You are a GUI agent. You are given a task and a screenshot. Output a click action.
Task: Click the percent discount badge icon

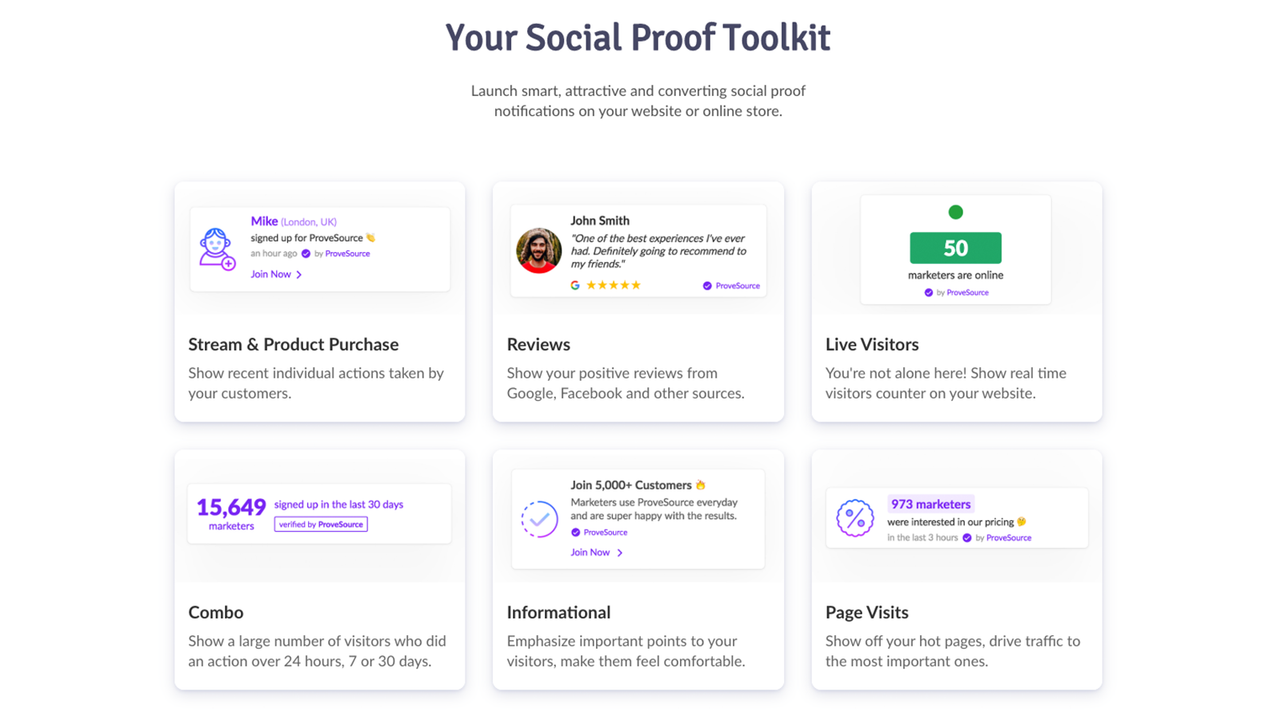[855, 518]
